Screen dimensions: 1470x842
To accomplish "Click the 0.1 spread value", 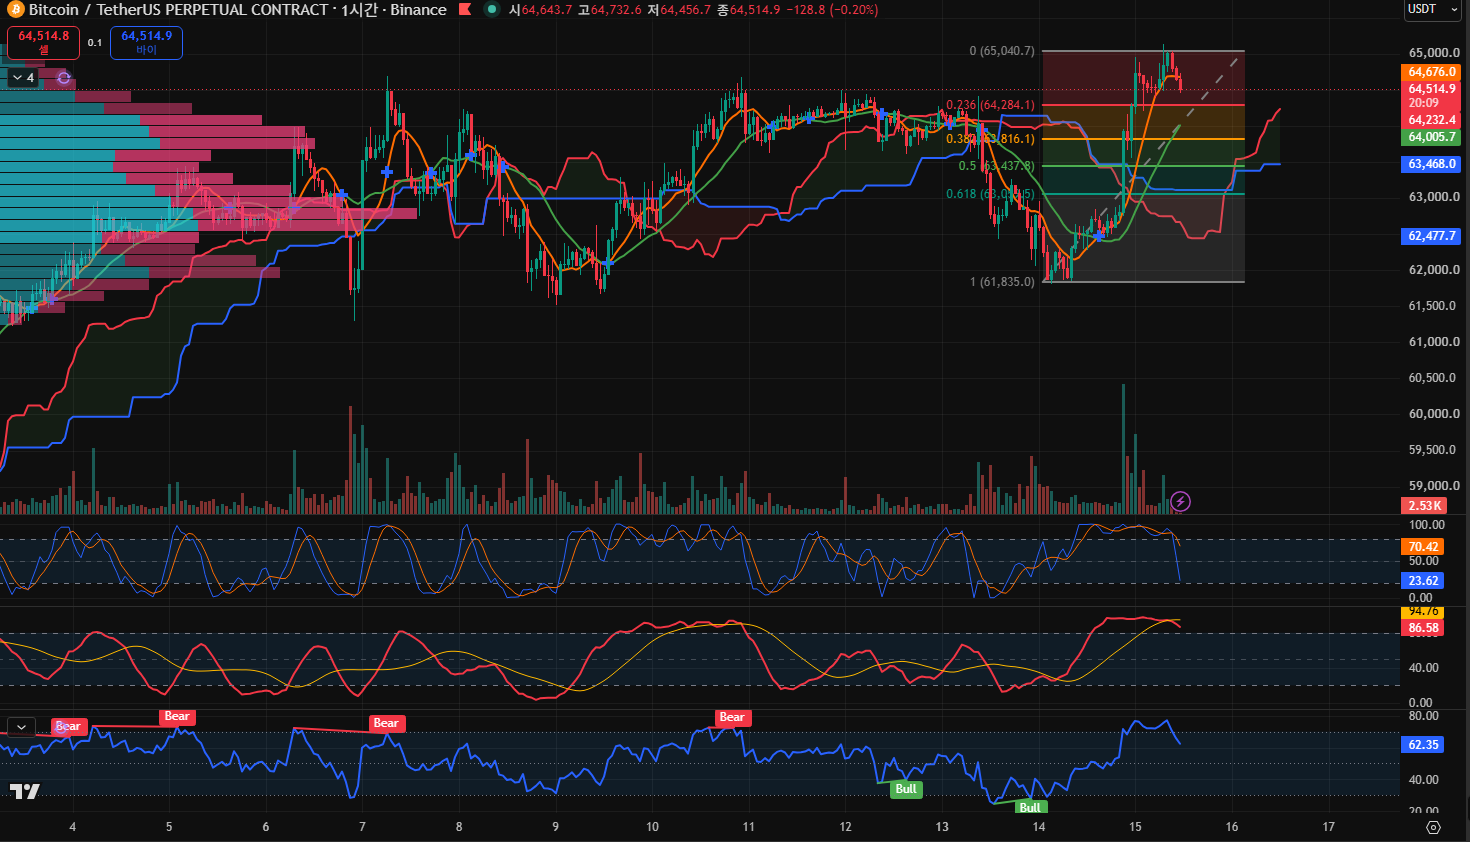I will click(95, 43).
